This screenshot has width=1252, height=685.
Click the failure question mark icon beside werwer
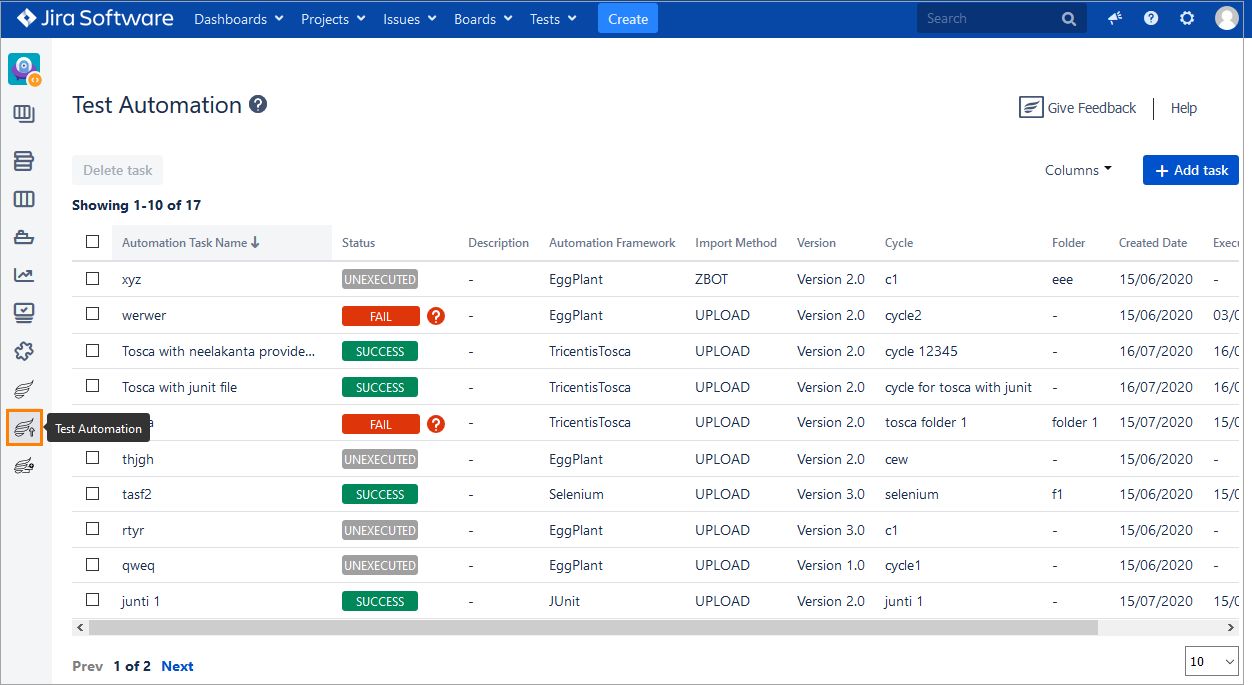tap(435, 315)
